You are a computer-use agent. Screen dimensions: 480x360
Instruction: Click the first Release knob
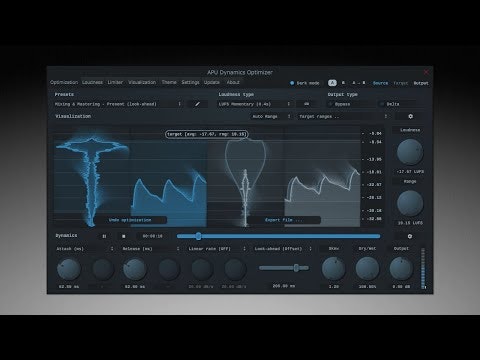[135, 269]
